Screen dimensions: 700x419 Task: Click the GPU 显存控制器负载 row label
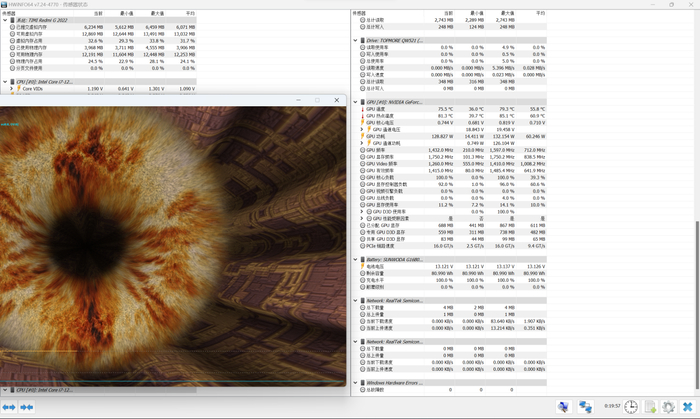pyautogui.click(x=387, y=184)
